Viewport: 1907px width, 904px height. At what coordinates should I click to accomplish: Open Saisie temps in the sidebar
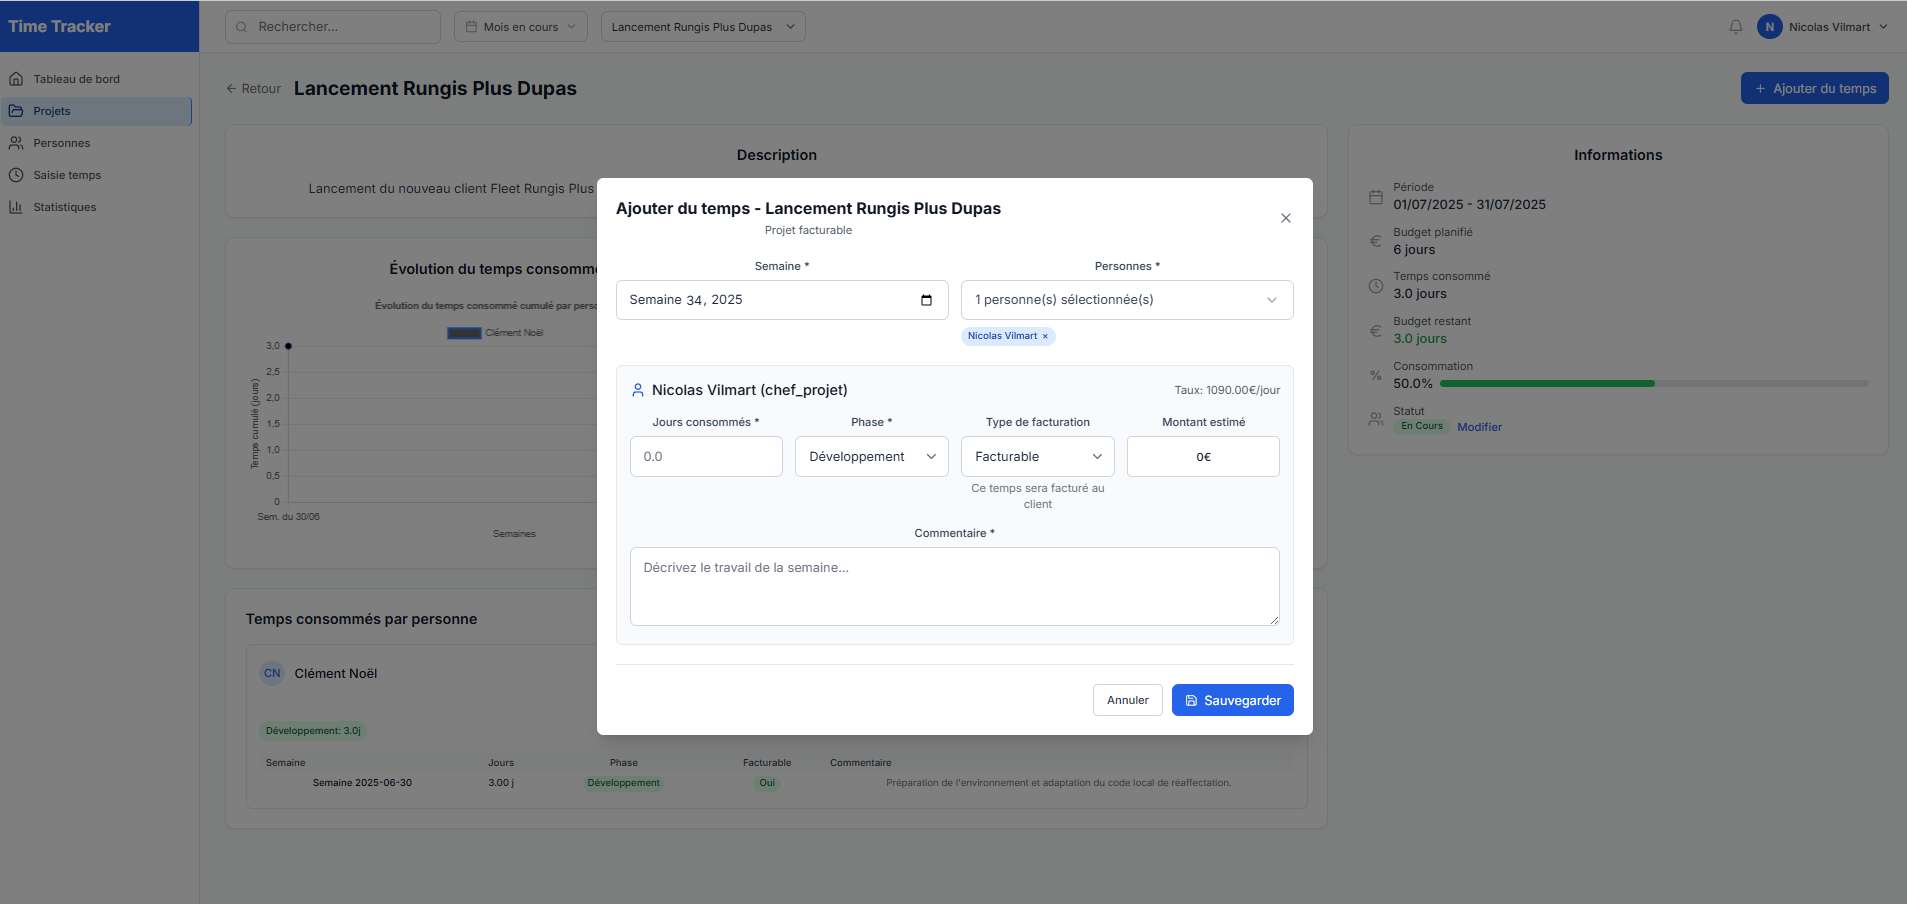(67, 175)
